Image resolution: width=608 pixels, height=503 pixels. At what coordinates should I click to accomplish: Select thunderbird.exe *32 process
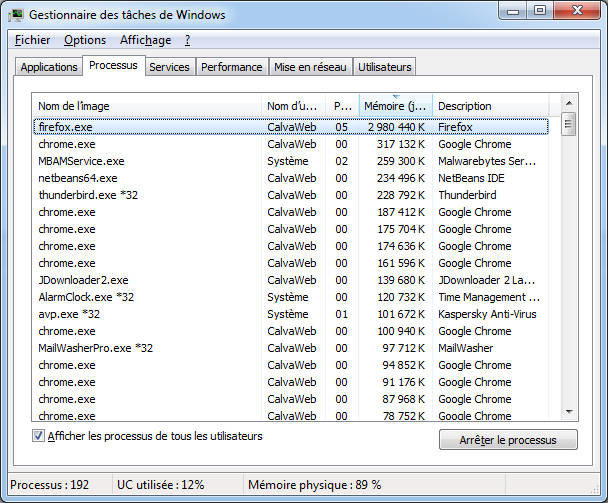click(x=291, y=195)
